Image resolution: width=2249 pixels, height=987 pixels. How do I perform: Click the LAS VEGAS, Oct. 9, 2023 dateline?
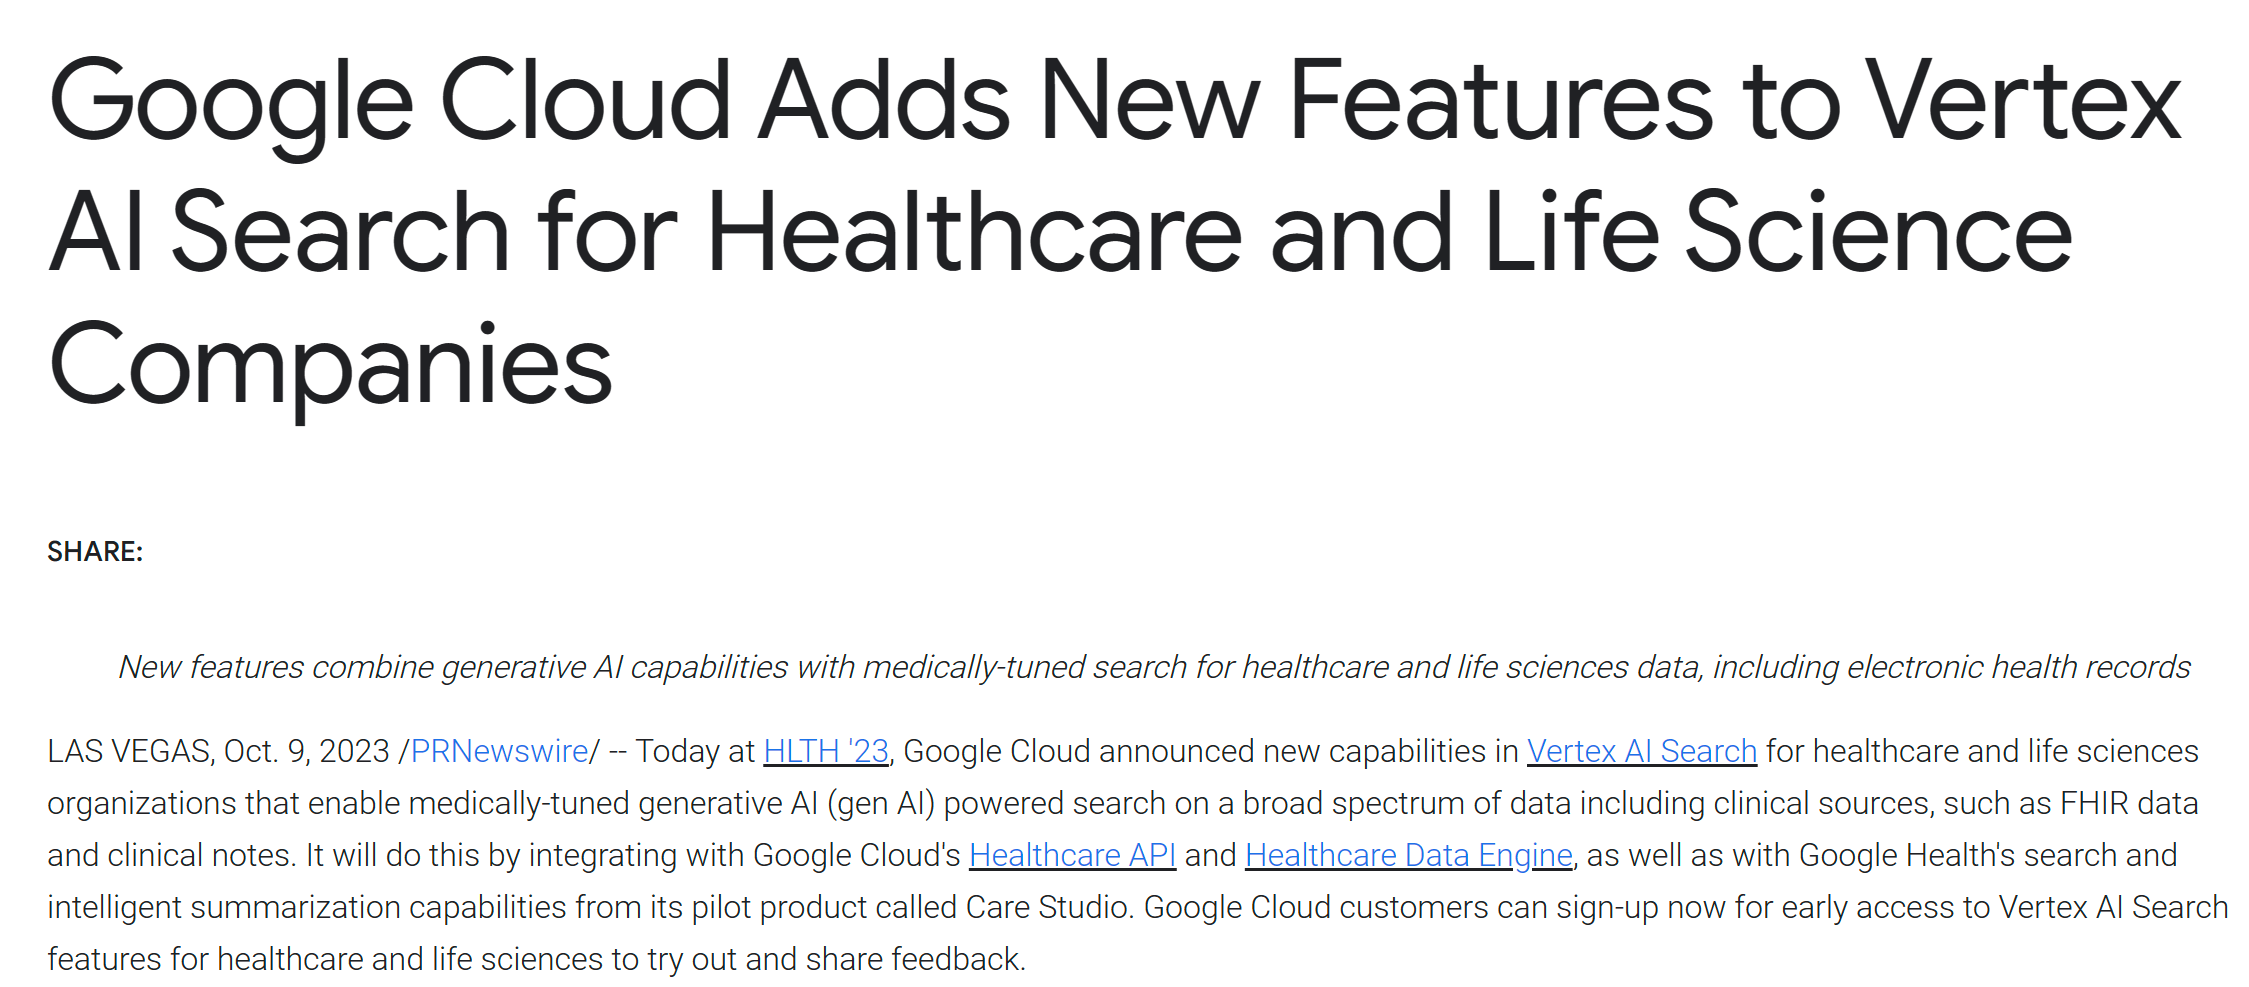(x=218, y=751)
